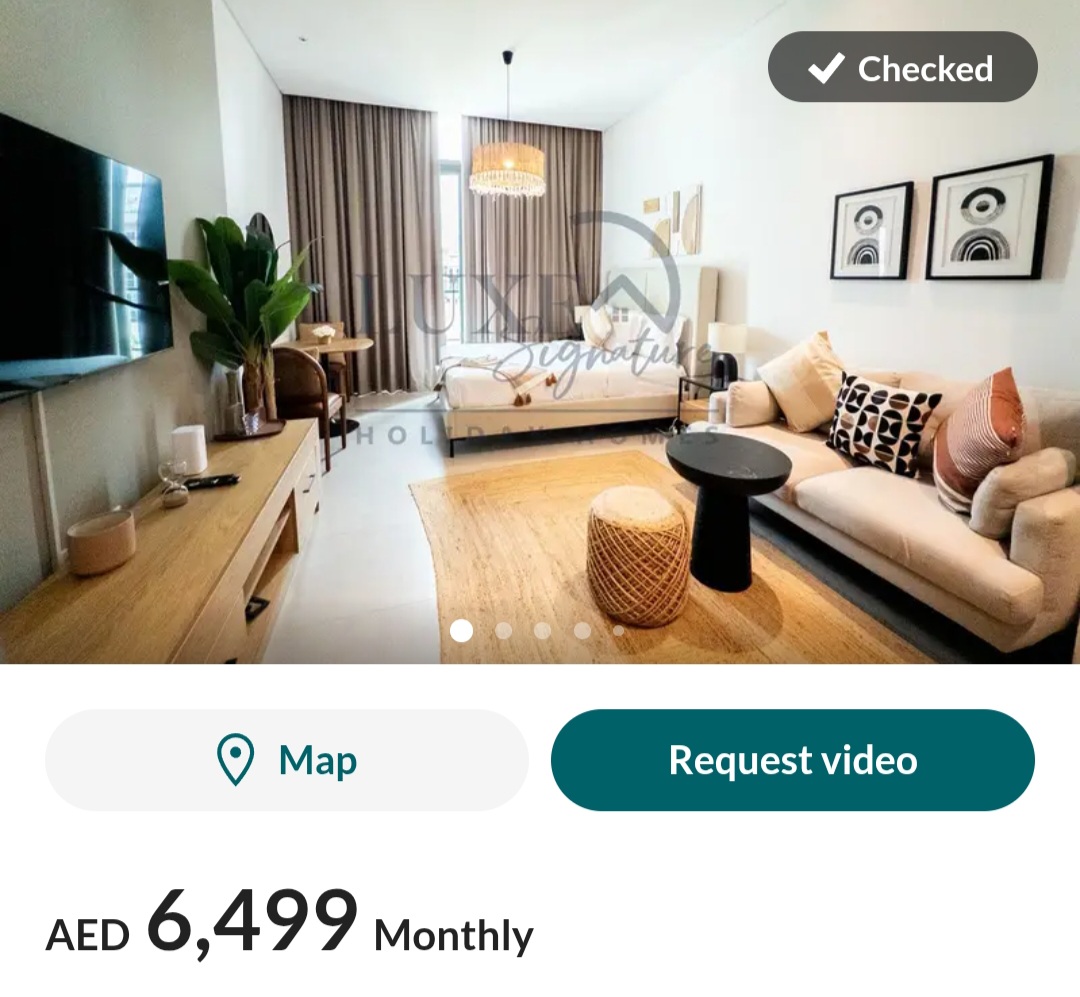1080x997 pixels.
Task: Tap the Checked text label
Action: [925, 68]
